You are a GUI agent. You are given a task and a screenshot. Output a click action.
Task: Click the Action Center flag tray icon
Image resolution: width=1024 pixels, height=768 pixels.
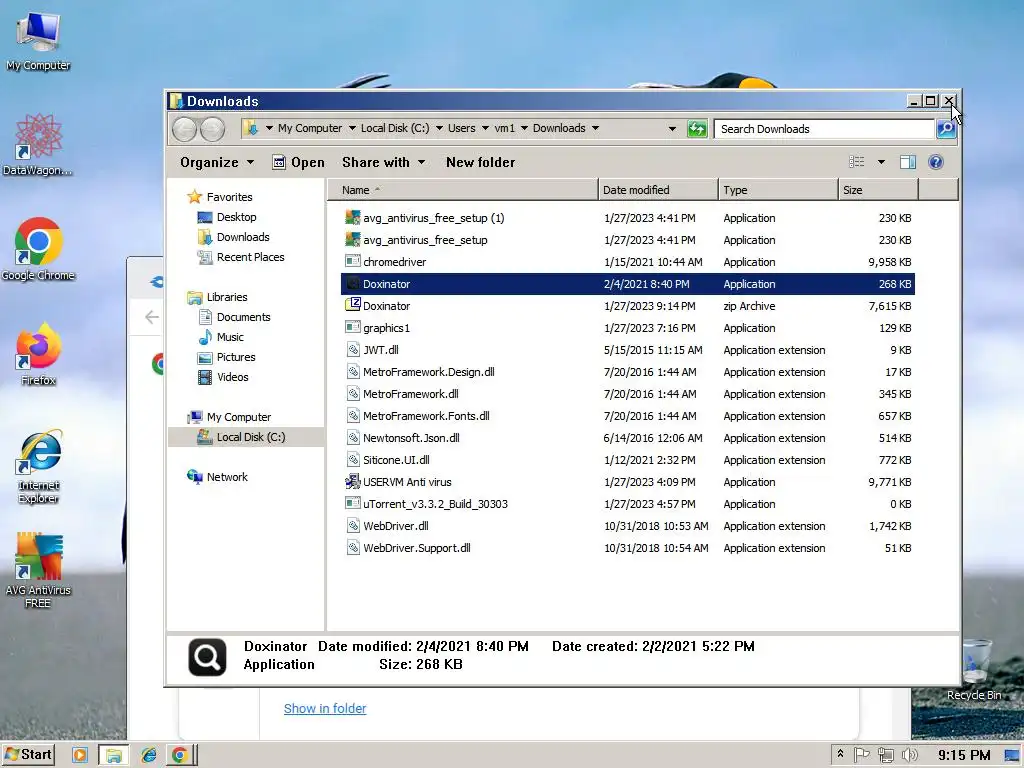point(861,755)
